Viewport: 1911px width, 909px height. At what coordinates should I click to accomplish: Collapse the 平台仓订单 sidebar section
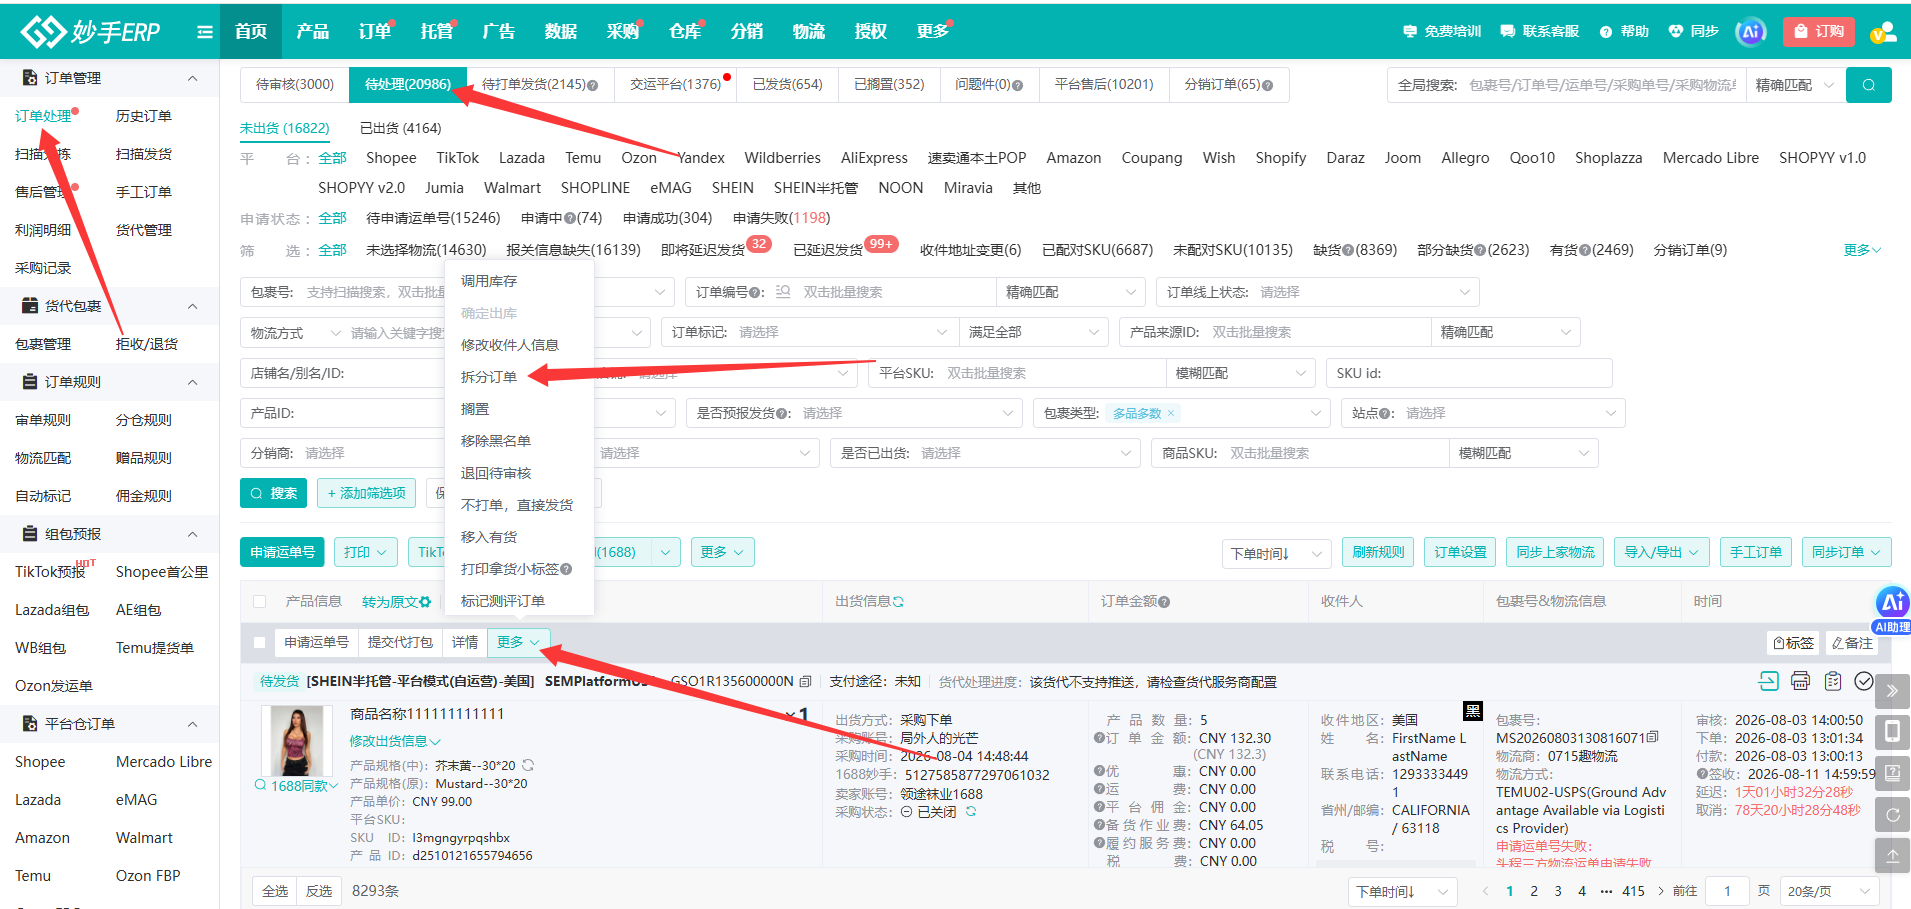(192, 724)
